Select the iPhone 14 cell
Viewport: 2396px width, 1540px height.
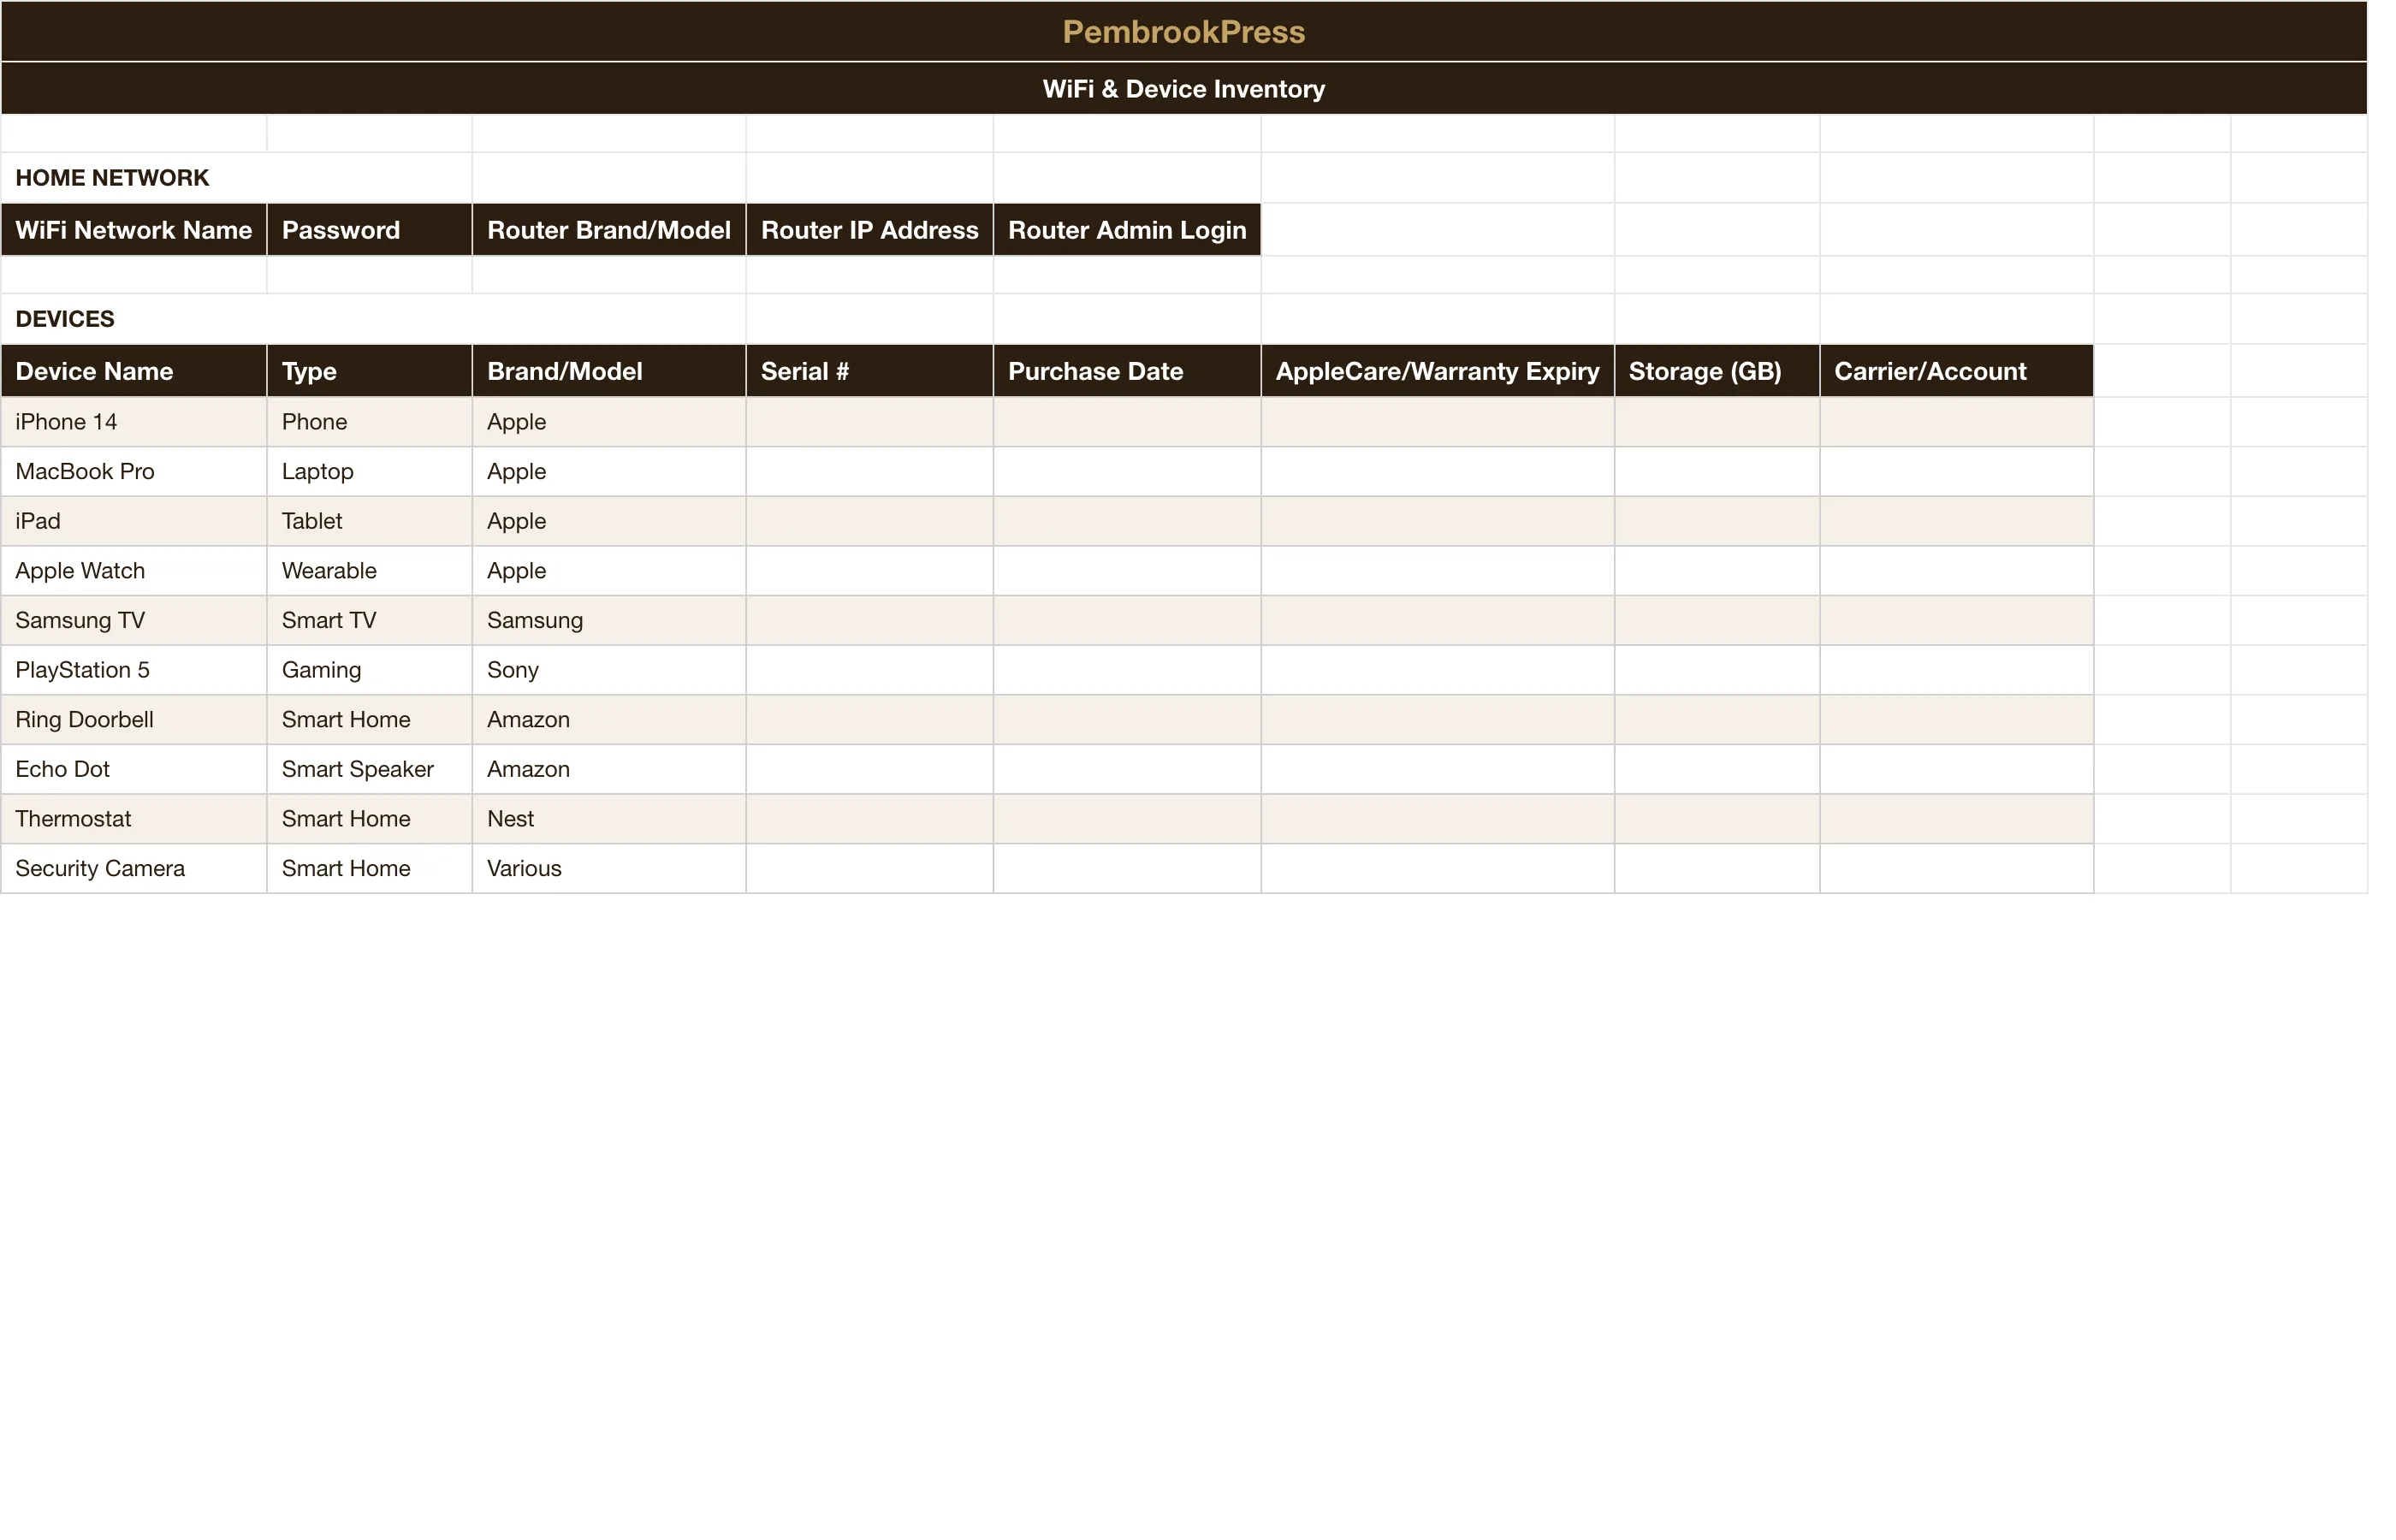(x=134, y=422)
